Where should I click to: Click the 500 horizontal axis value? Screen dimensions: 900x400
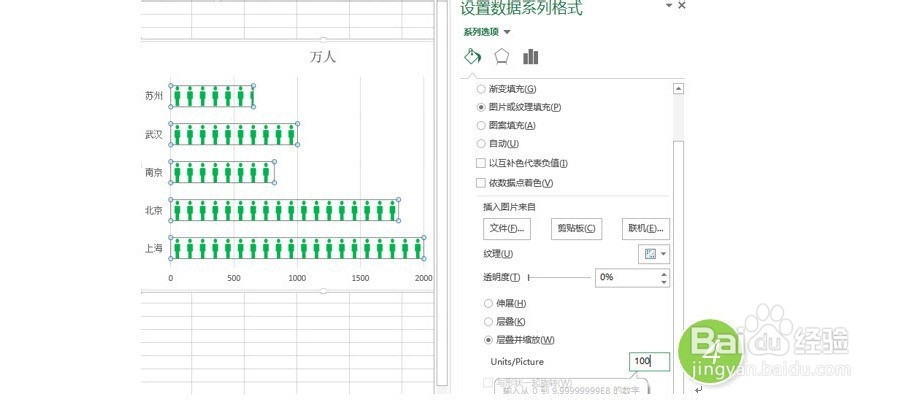pyautogui.click(x=234, y=278)
